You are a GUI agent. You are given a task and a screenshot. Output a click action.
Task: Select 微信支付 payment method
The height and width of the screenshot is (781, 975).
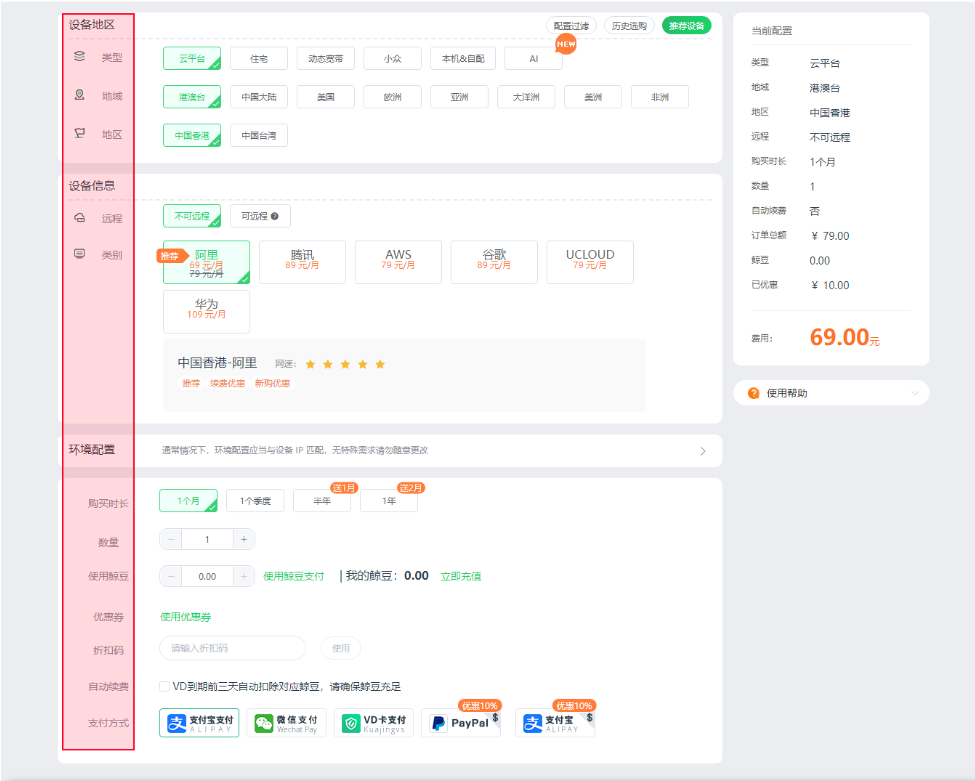[x=286, y=723]
